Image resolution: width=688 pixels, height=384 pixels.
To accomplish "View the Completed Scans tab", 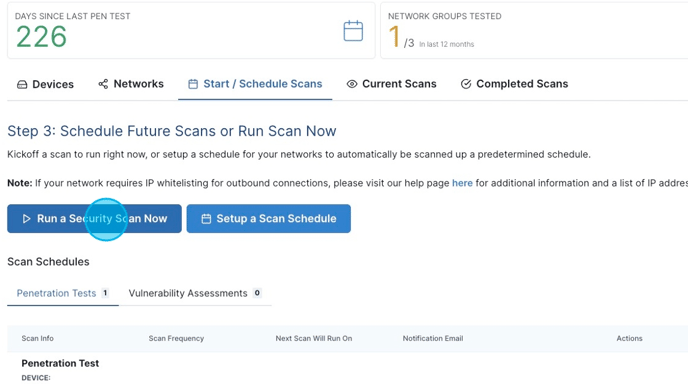I will coord(514,84).
